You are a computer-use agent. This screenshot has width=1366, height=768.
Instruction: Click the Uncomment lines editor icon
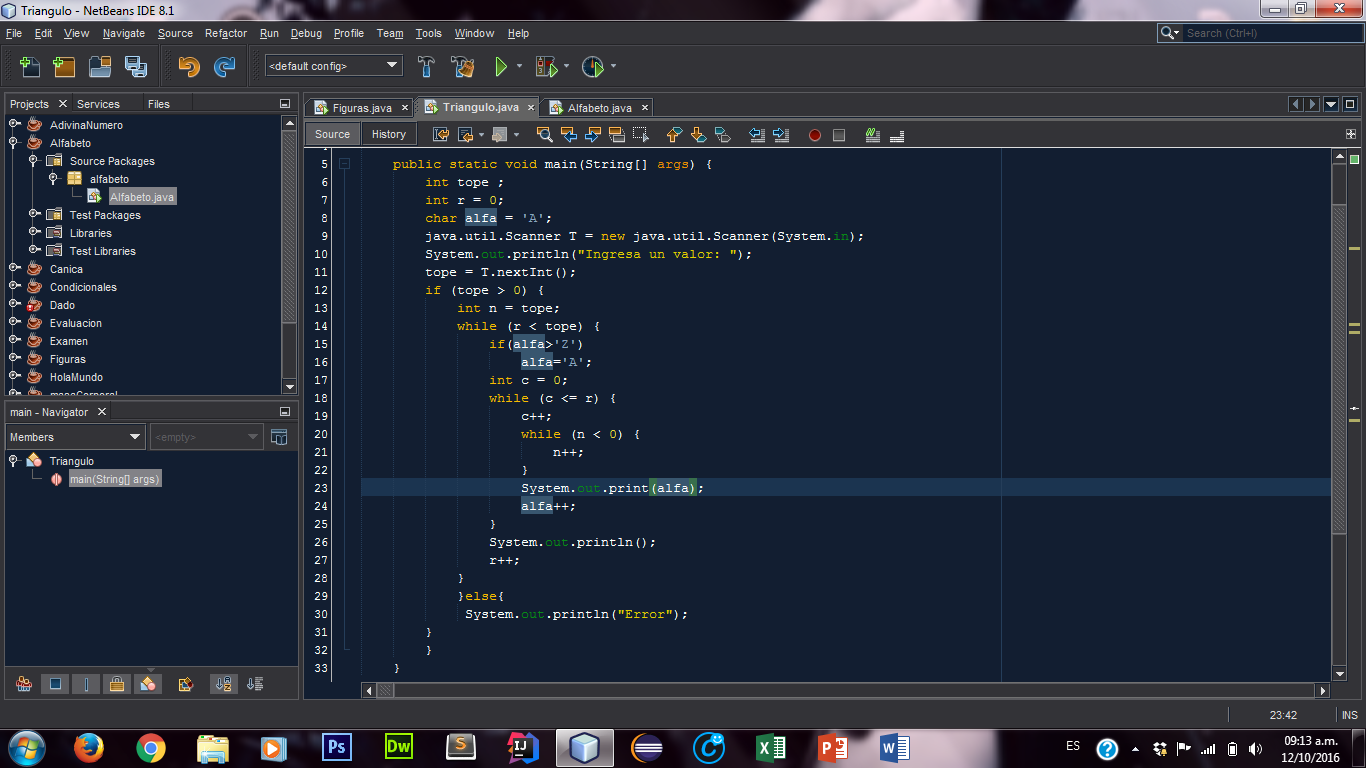(x=897, y=135)
